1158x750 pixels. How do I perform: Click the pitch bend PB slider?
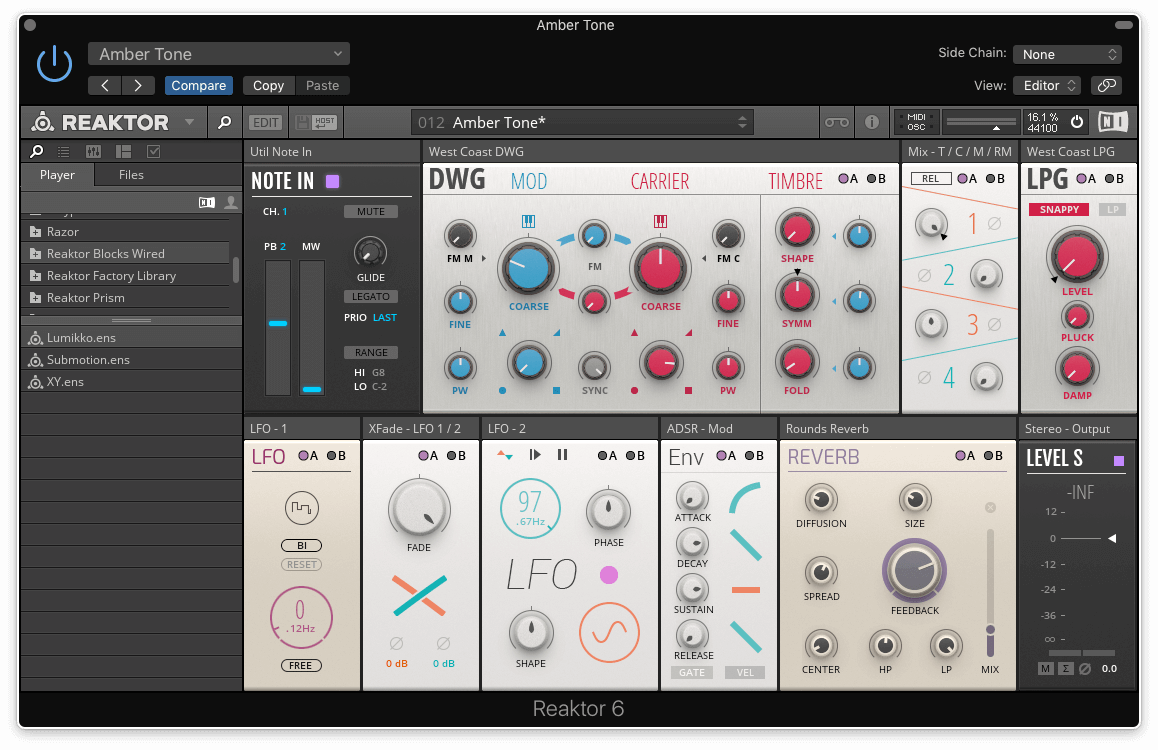[x=278, y=327]
